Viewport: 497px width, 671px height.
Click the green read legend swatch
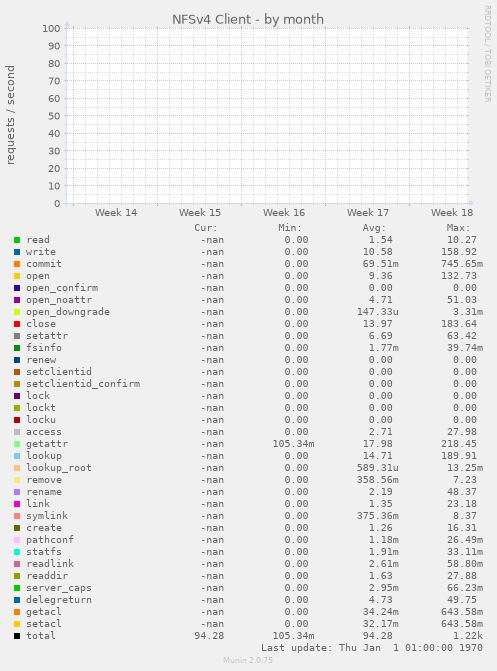[17, 240]
